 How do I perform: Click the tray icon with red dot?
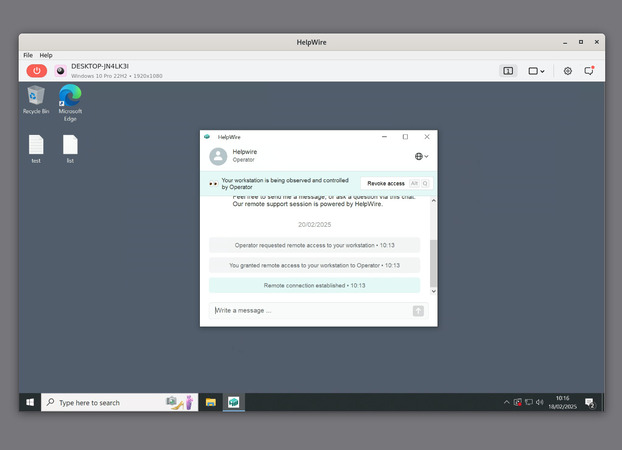point(518,402)
